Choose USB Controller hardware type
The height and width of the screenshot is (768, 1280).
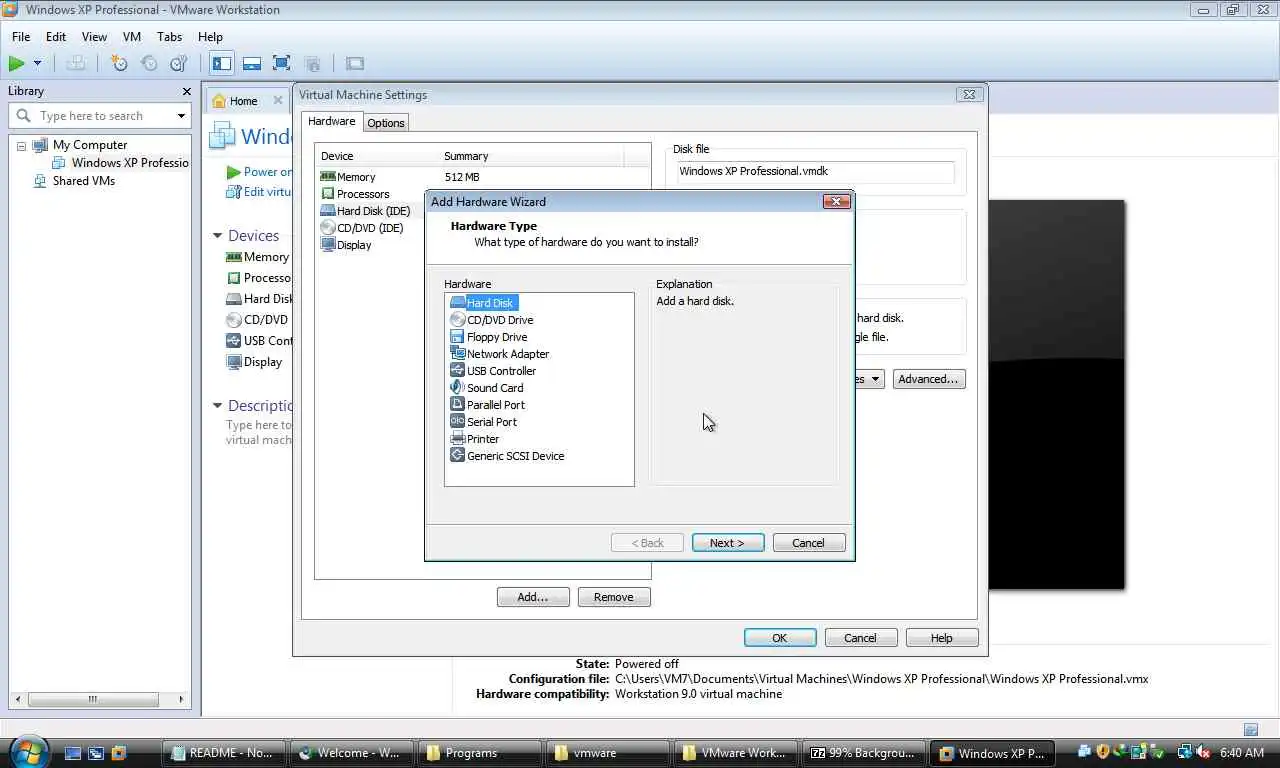493,371
